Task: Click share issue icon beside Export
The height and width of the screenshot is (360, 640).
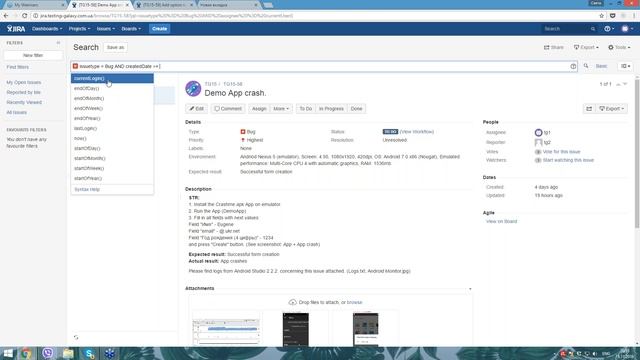Action: 589,109
